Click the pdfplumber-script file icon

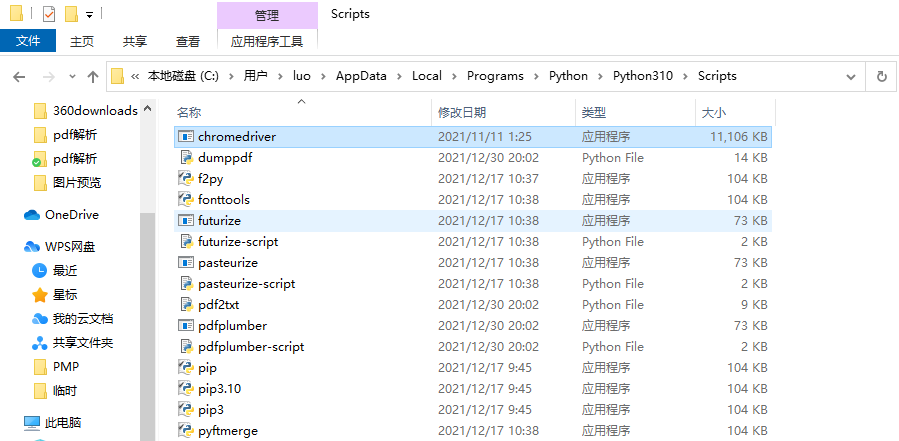(x=185, y=346)
